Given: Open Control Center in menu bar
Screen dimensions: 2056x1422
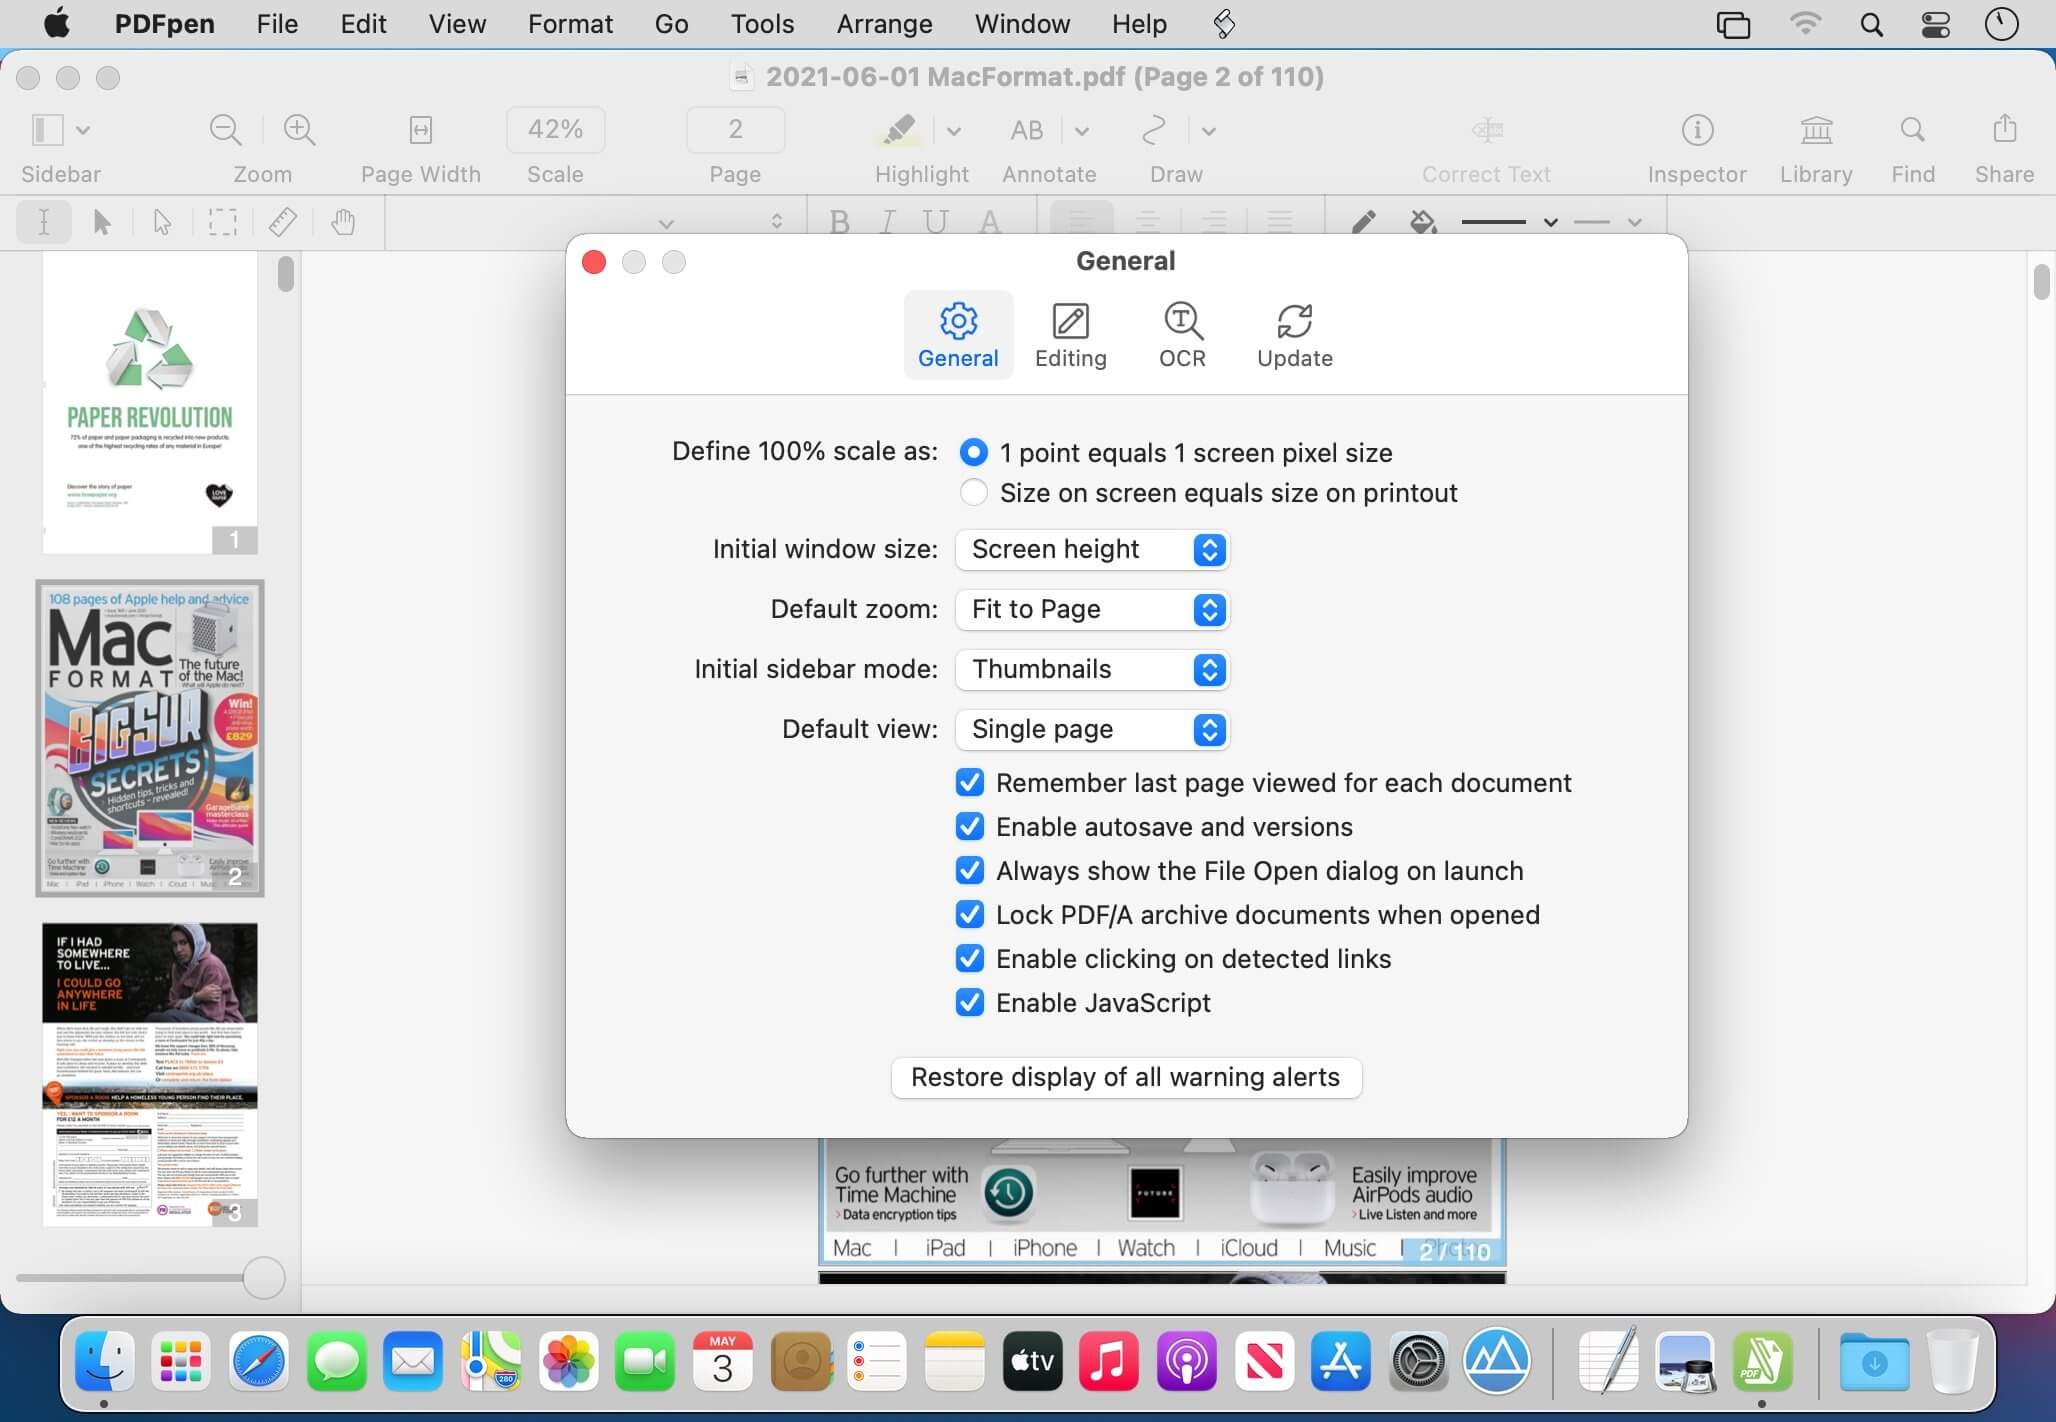Looking at the screenshot, I should point(1936,24).
